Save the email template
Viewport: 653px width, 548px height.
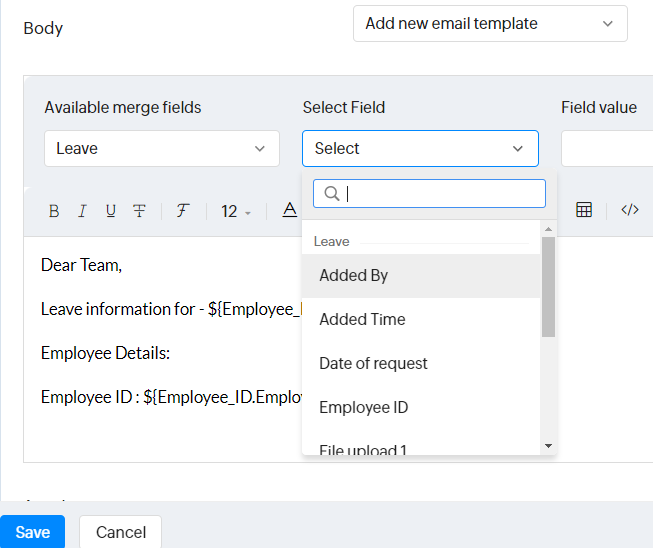tap(32, 532)
